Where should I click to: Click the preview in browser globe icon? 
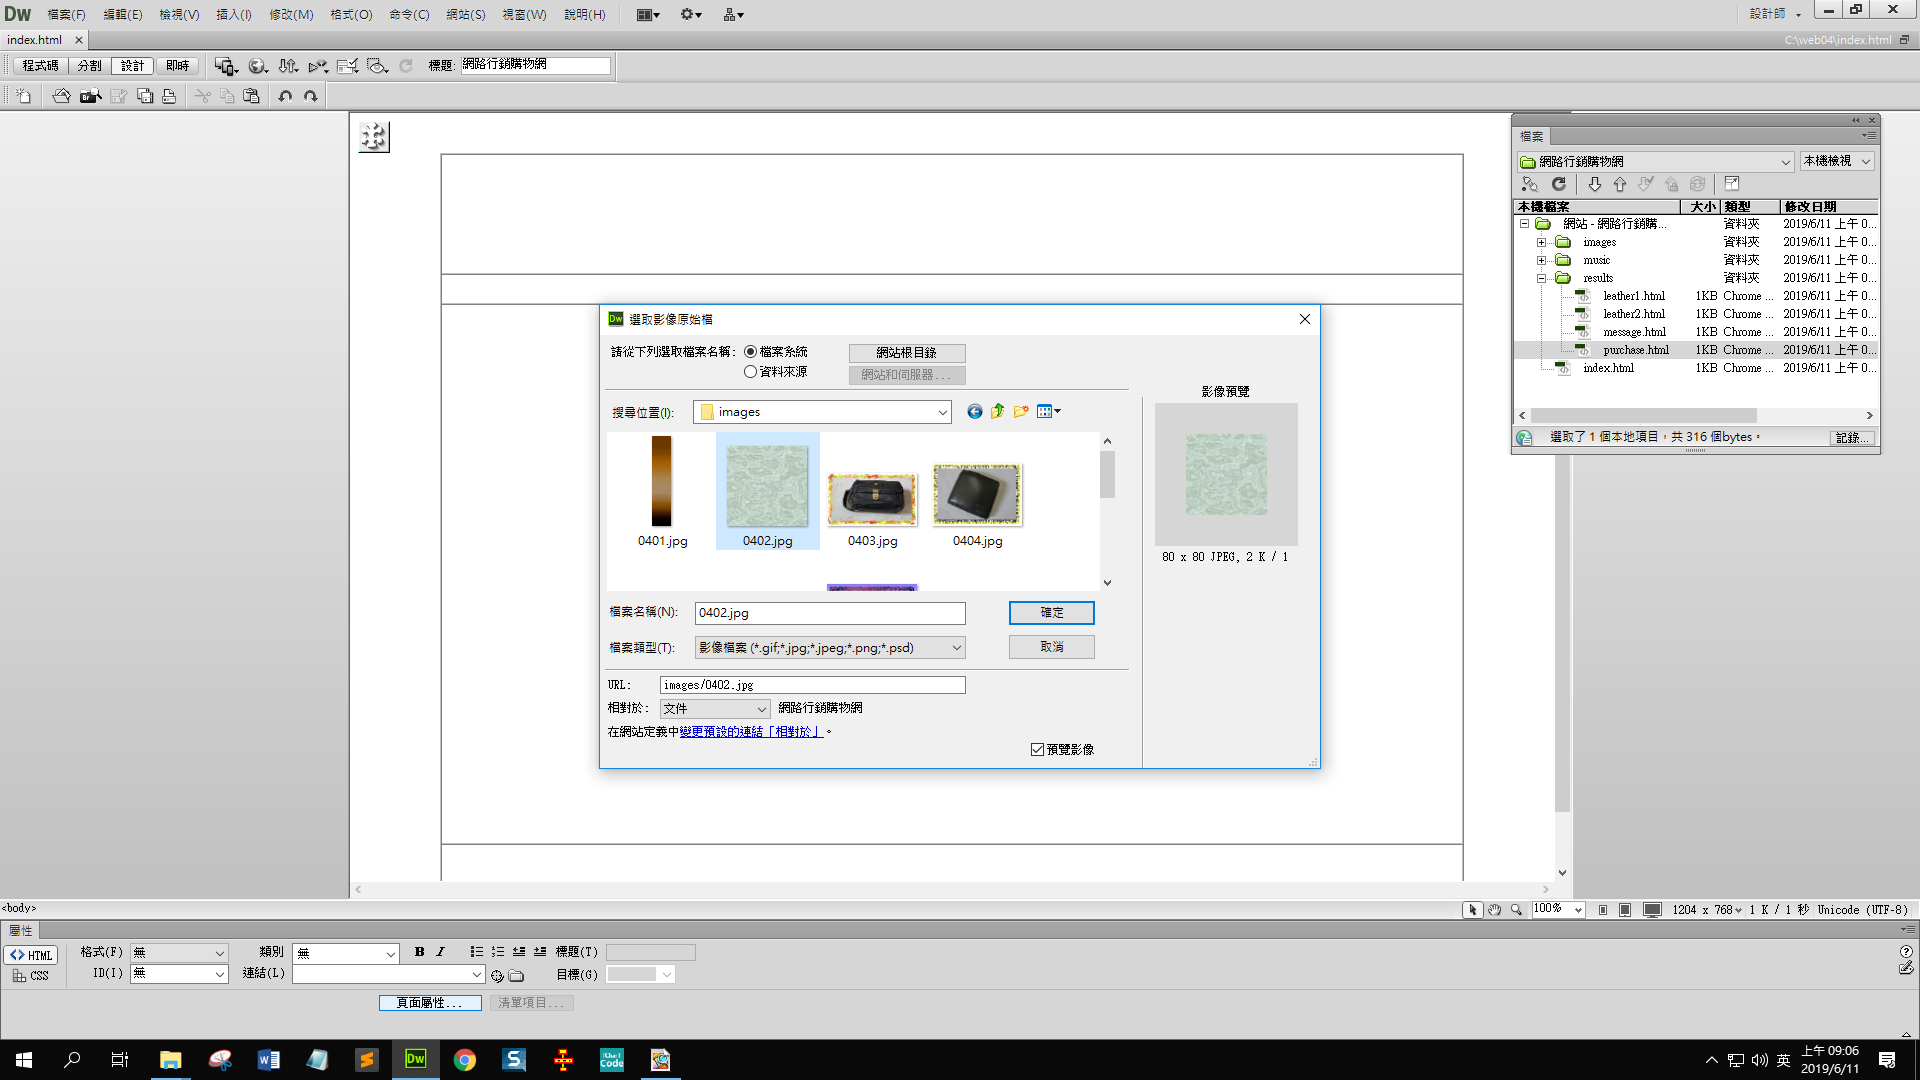(257, 66)
